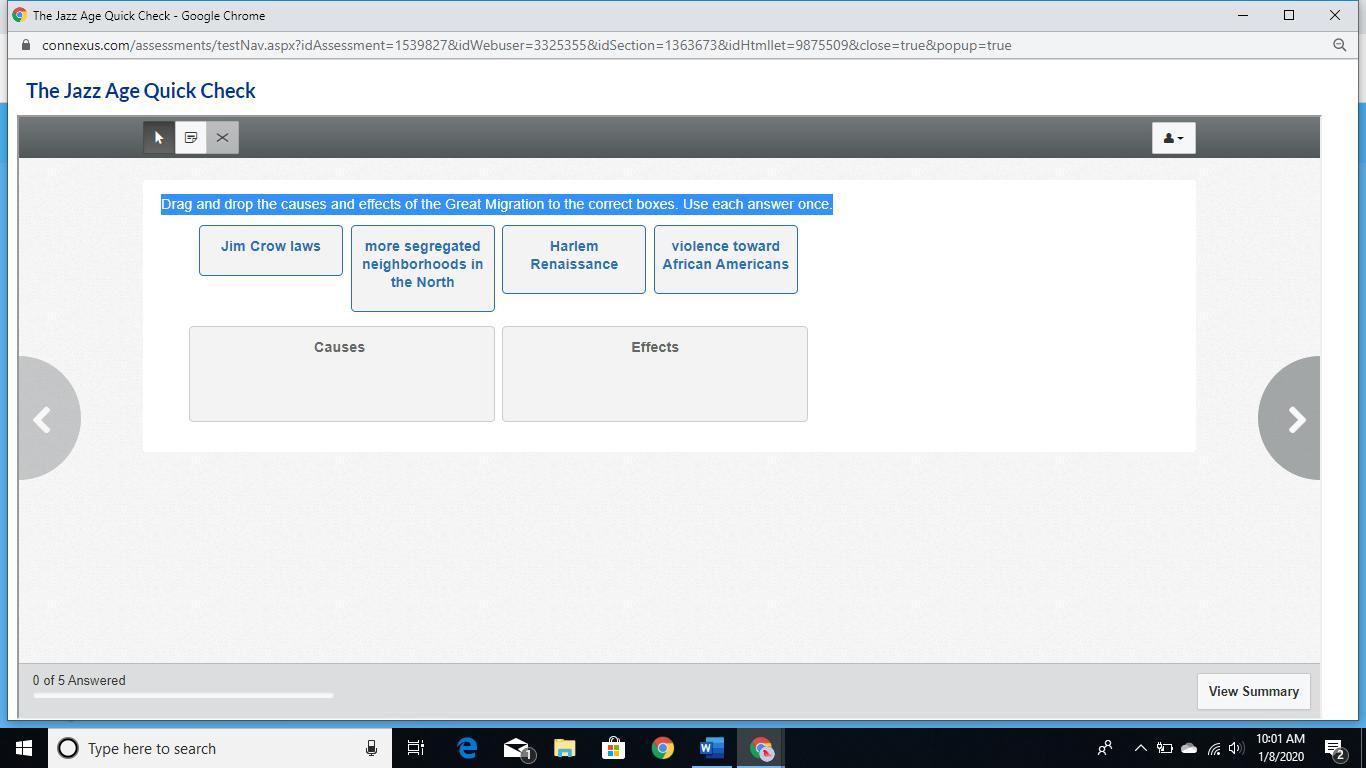This screenshot has width=1366, height=768.
Task: Open Task View on taskbar
Action: pos(416,748)
